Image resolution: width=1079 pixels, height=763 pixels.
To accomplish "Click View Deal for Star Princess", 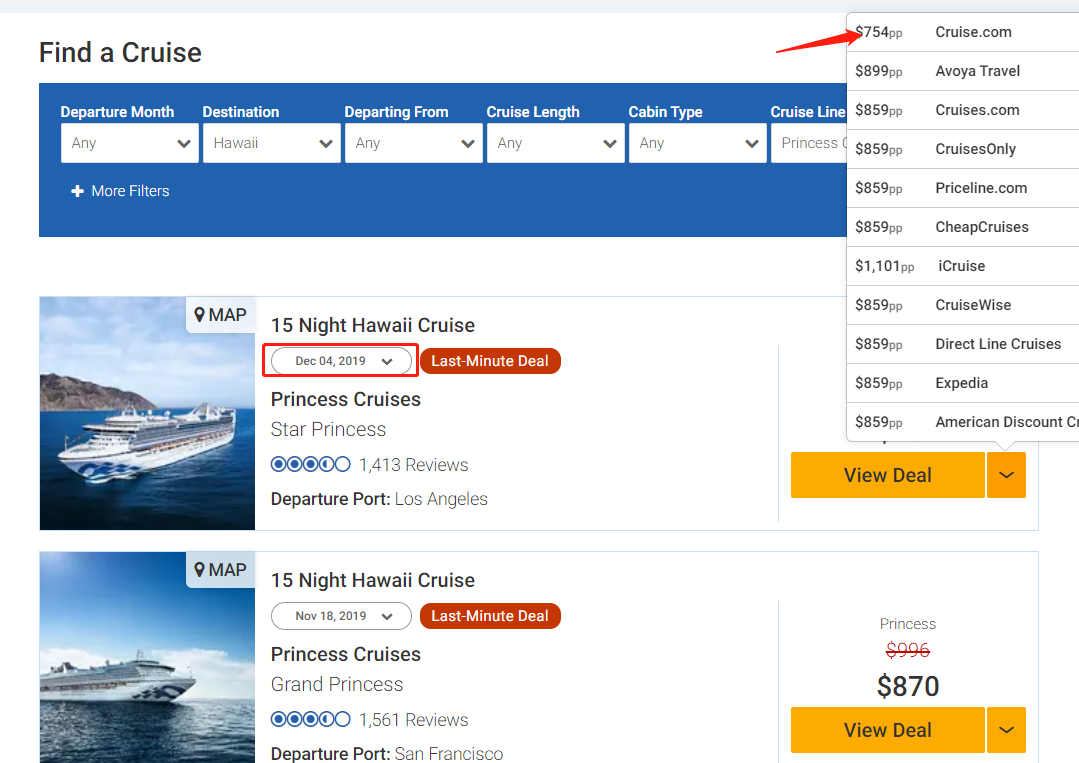I will point(887,475).
